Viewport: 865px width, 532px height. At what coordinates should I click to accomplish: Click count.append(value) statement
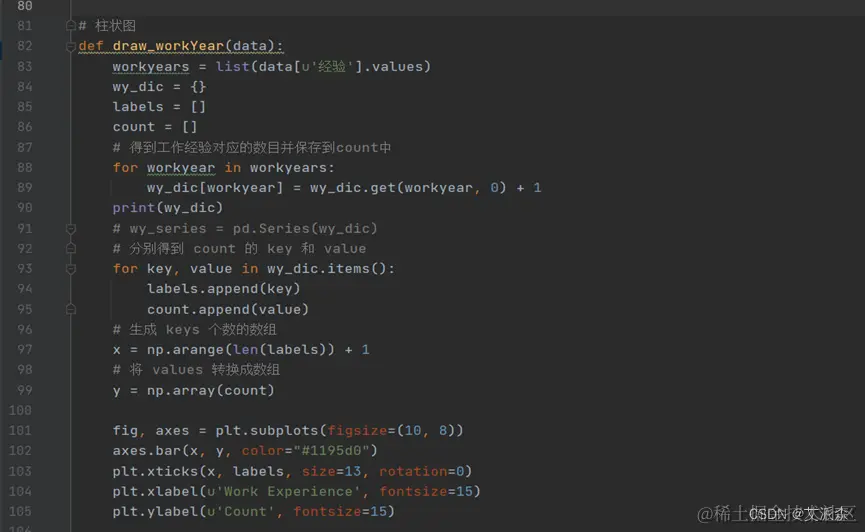click(228, 310)
